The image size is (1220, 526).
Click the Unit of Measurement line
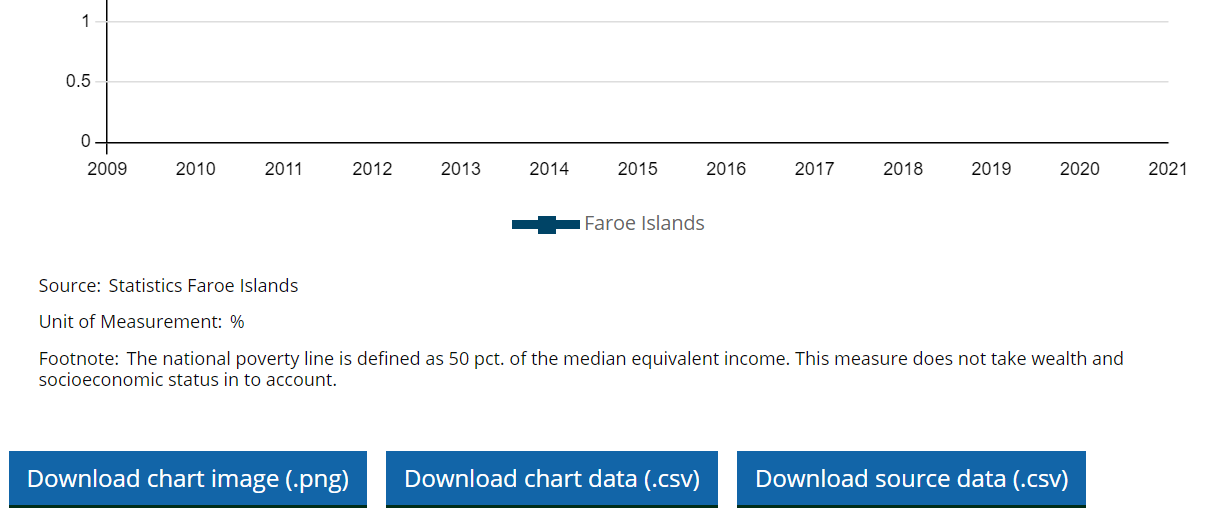click(141, 322)
